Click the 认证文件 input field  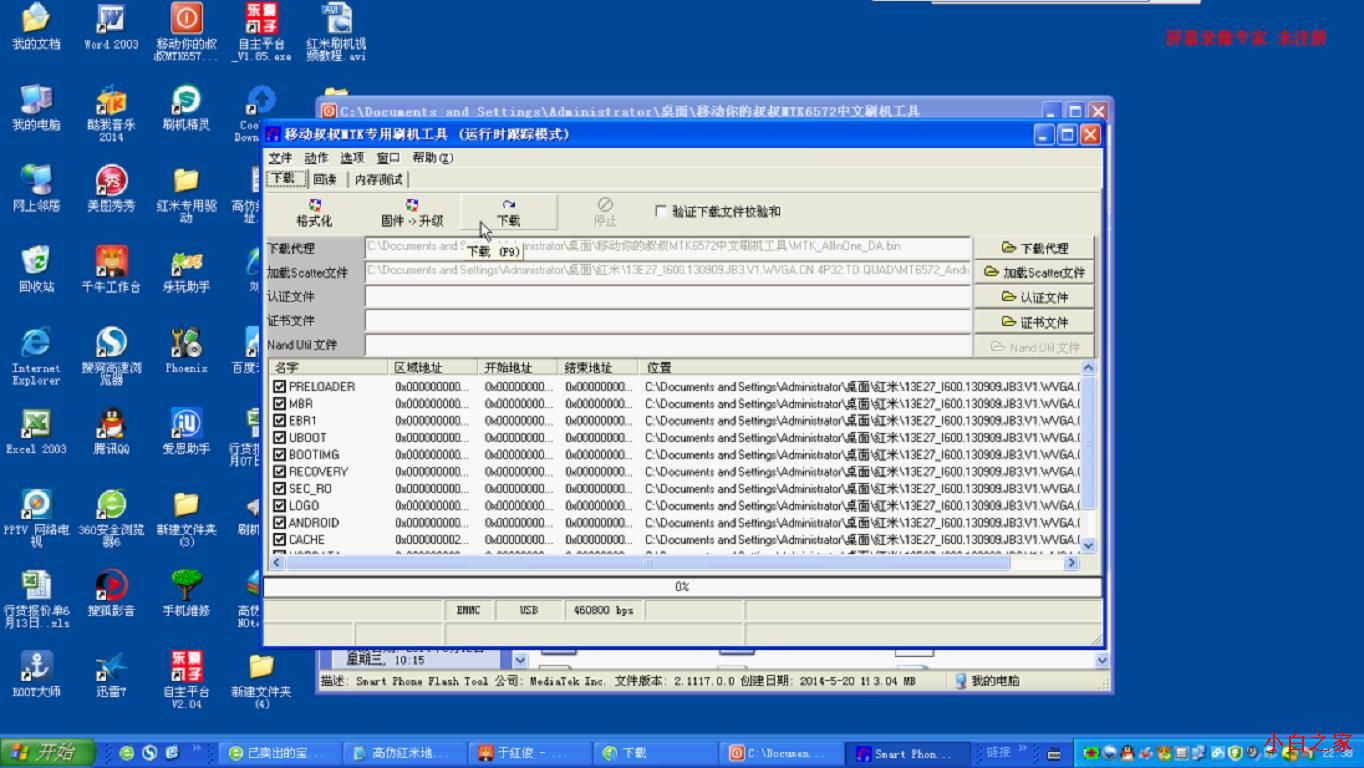tap(668, 296)
